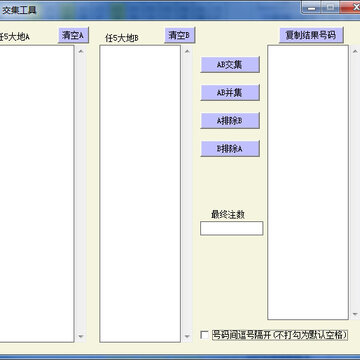Enable the 号码间逗号隔开 checkbox

(205, 335)
